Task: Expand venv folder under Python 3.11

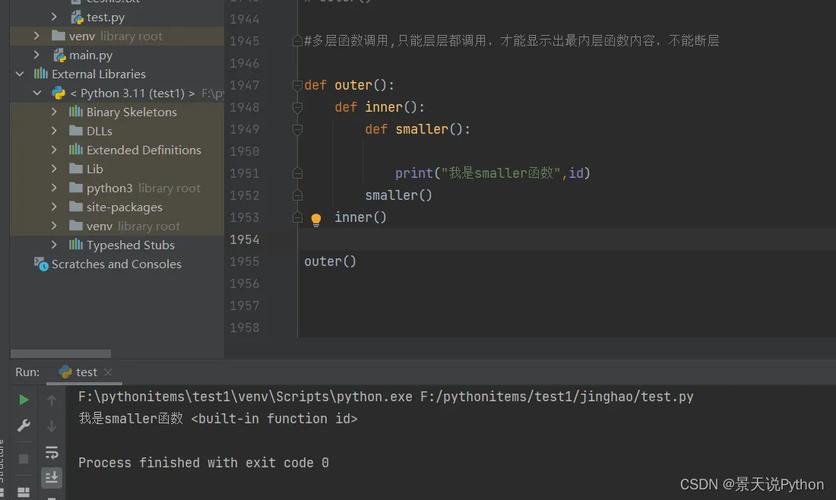Action: pos(54,226)
